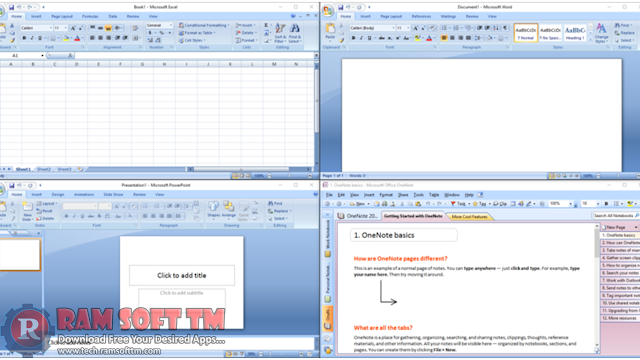Viewport: 640px width, 360px height.
Task: Open the References tab in Word
Action: pos(421,16)
